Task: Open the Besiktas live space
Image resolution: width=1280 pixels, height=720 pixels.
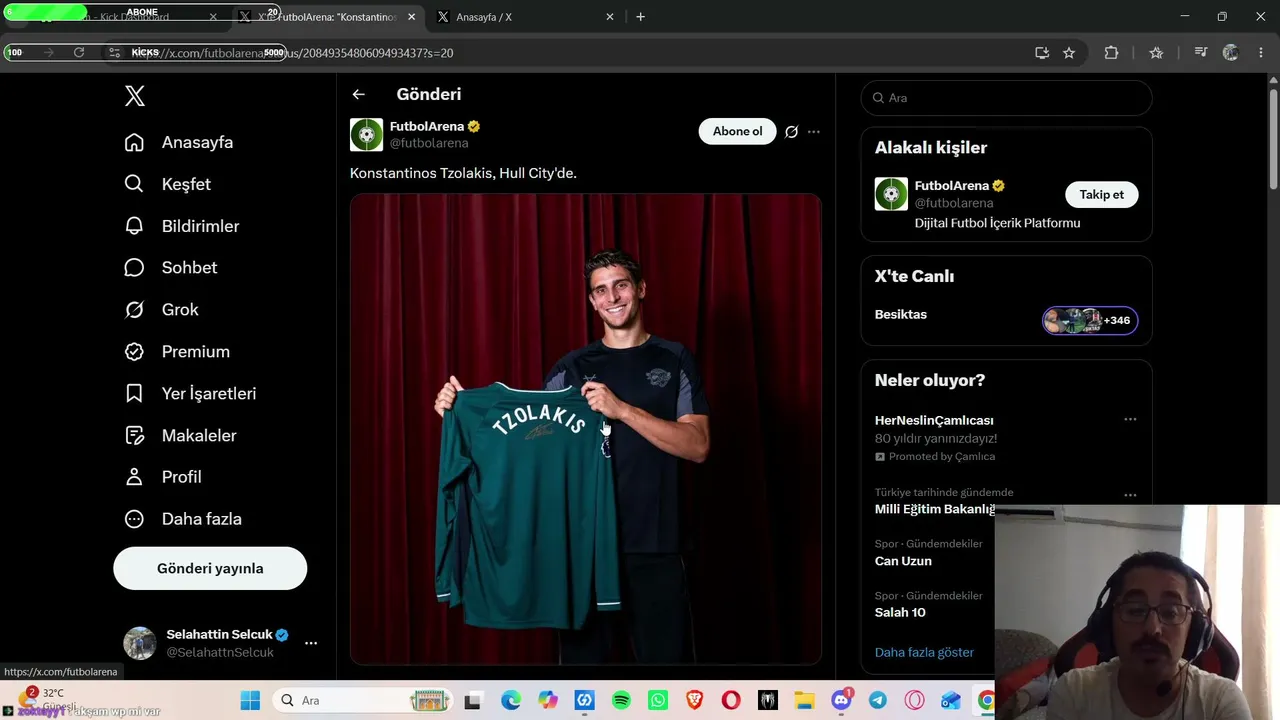Action: point(901,314)
